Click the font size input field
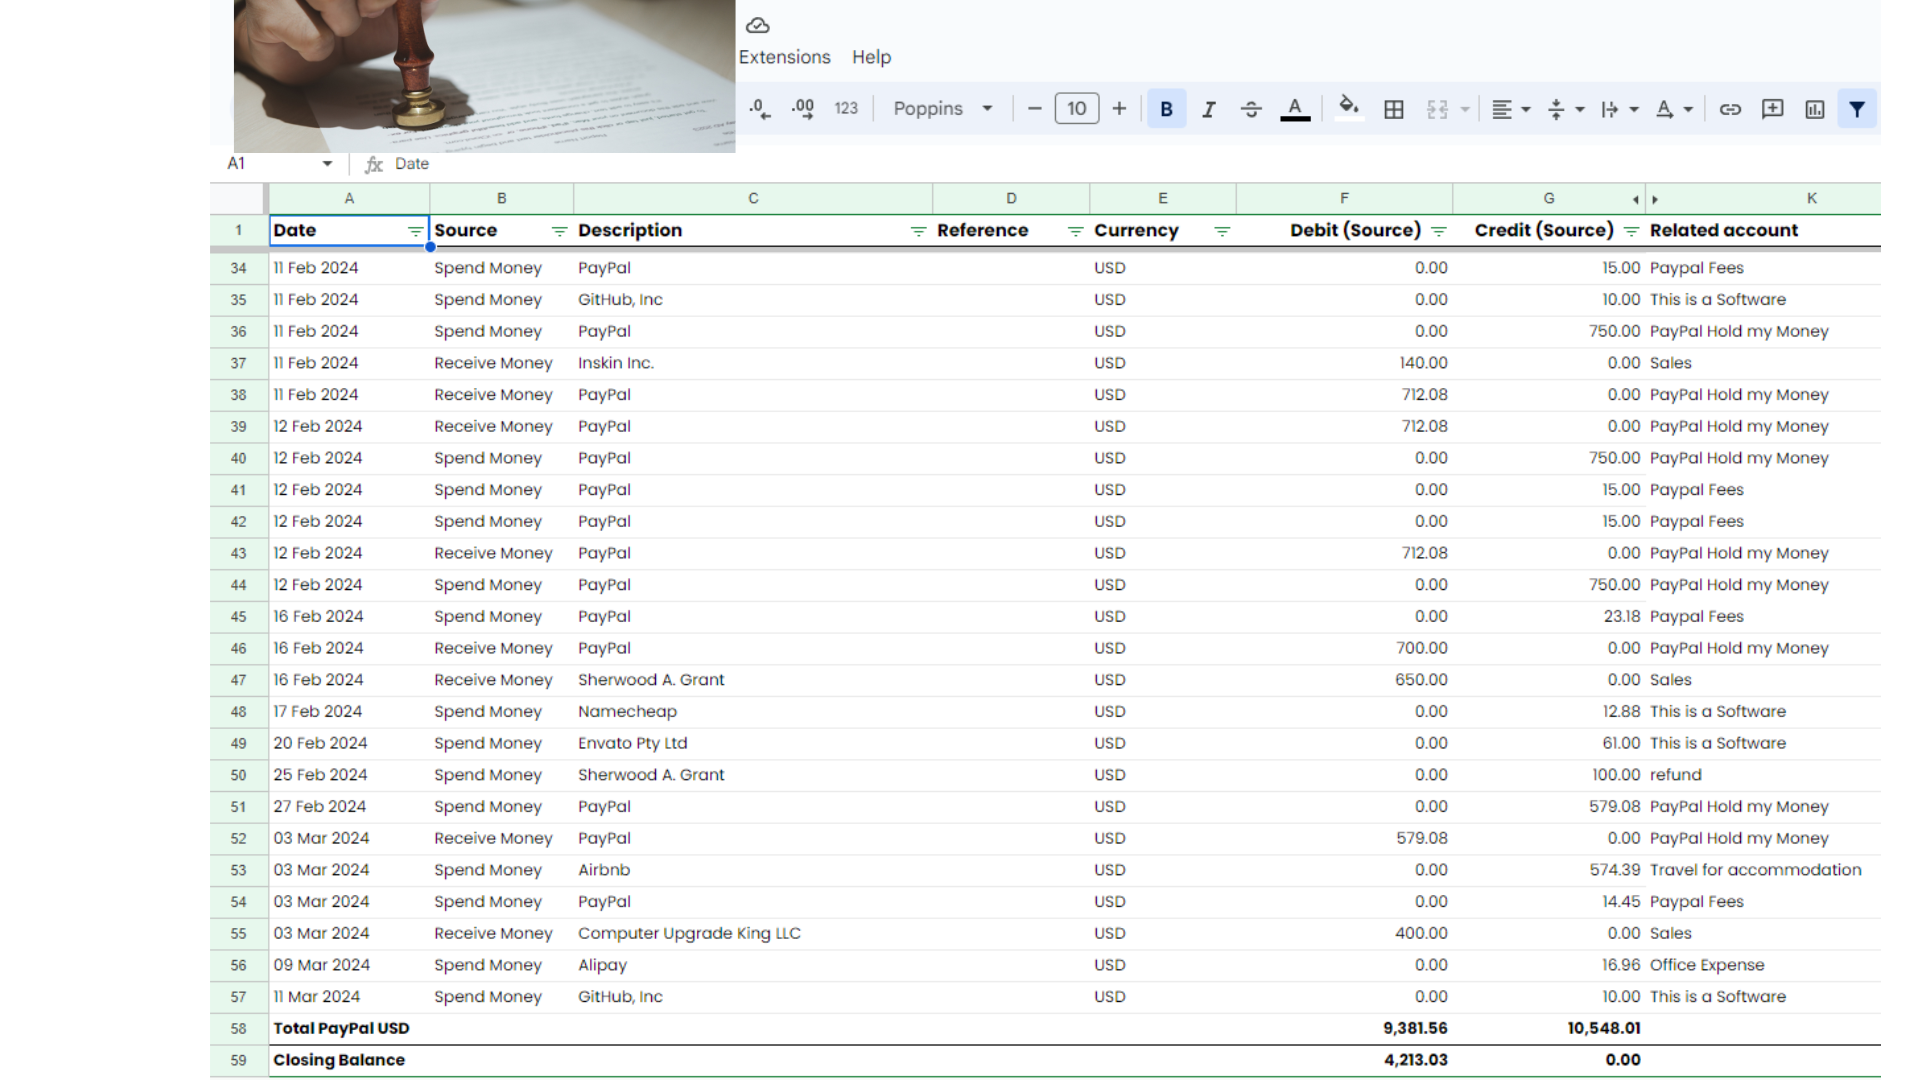The width and height of the screenshot is (1920, 1080). (1076, 109)
